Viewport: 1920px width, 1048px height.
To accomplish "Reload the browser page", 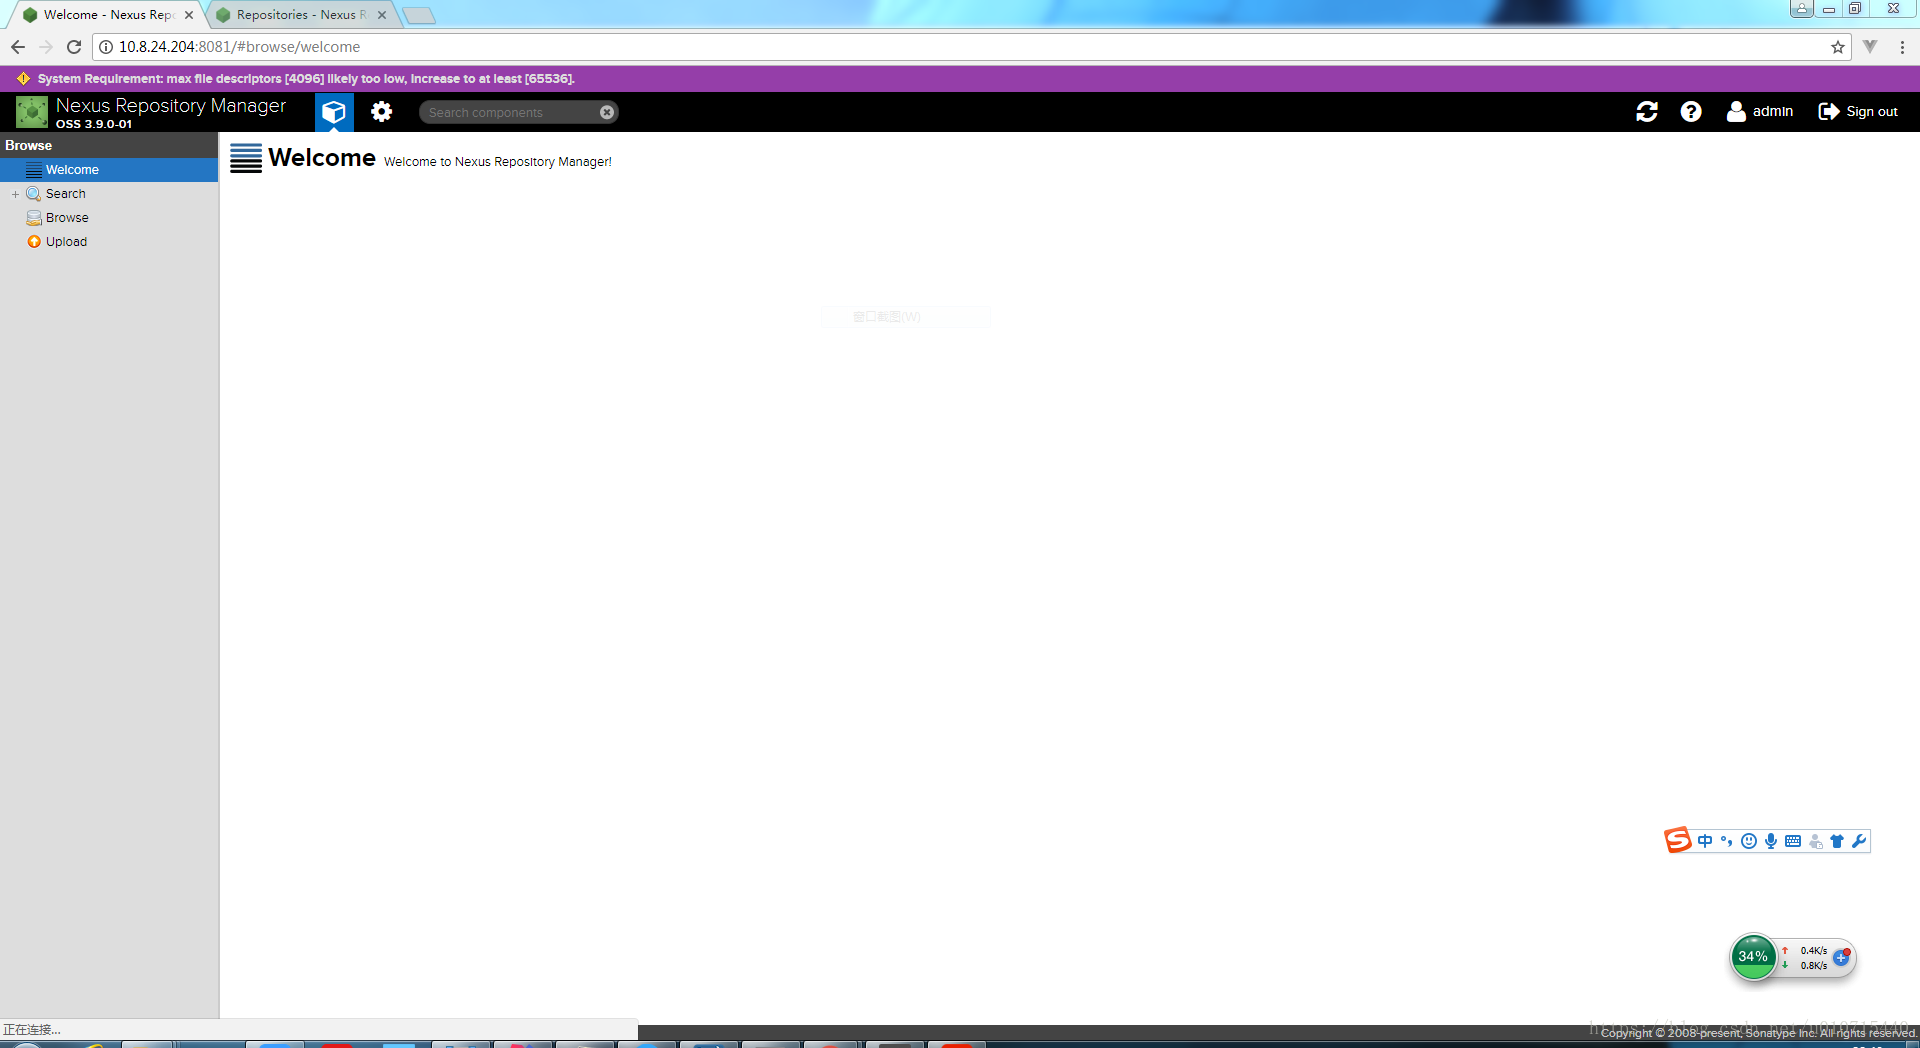I will point(74,47).
